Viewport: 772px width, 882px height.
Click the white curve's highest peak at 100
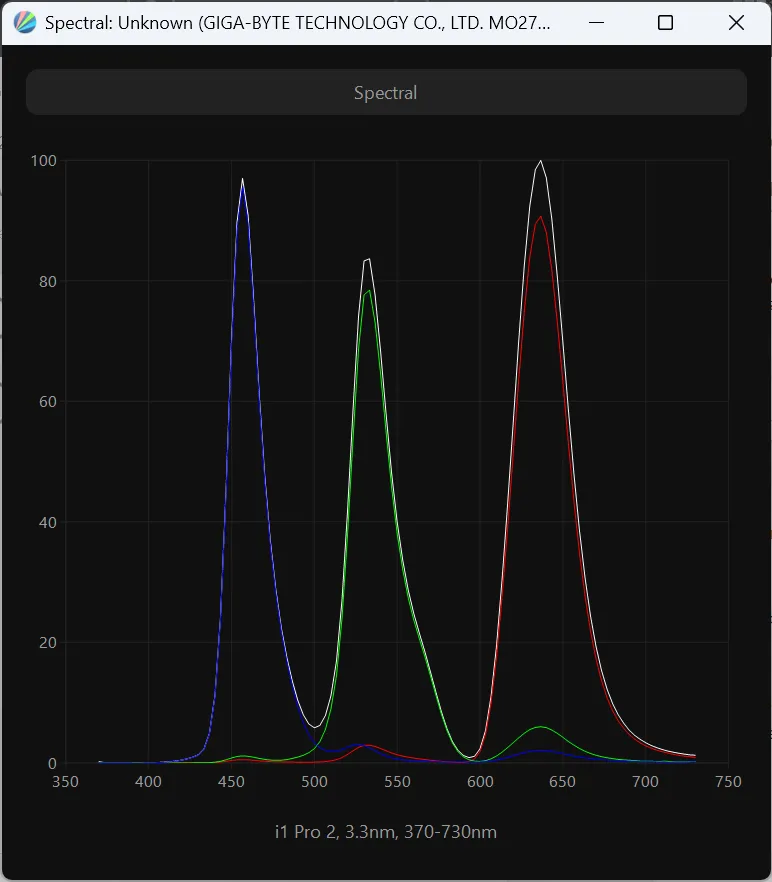click(541, 161)
